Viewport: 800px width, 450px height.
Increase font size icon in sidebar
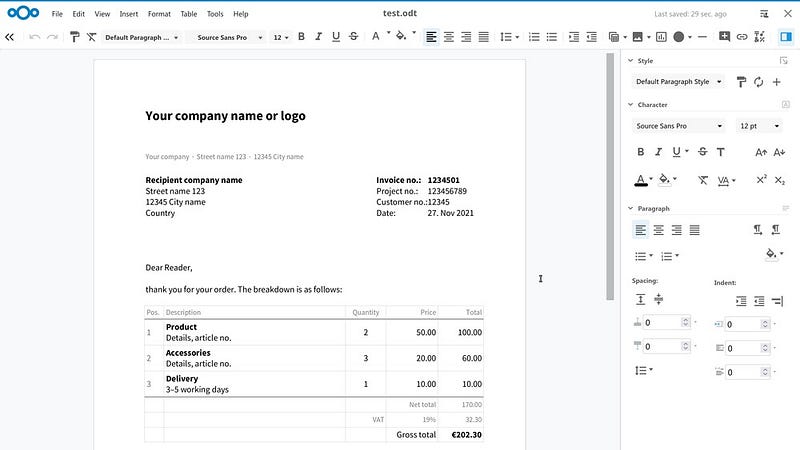pos(761,152)
